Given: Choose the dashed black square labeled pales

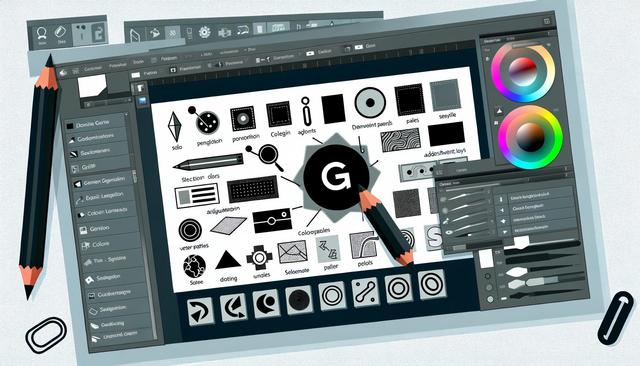Looking at the screenshot, I should 409,100.
